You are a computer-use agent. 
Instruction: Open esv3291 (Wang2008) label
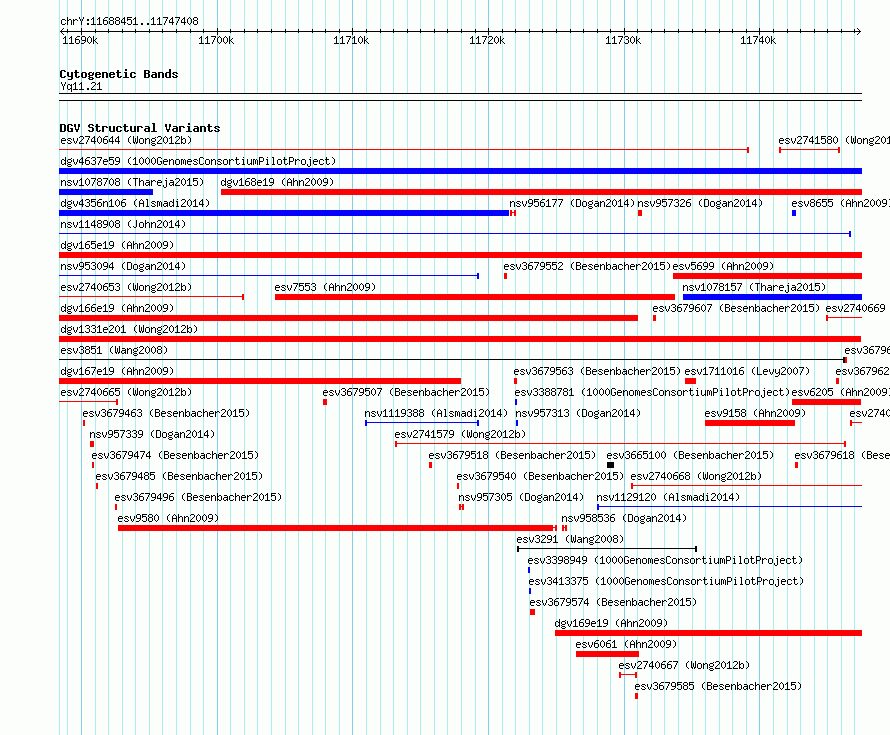(x=570, y=539)
